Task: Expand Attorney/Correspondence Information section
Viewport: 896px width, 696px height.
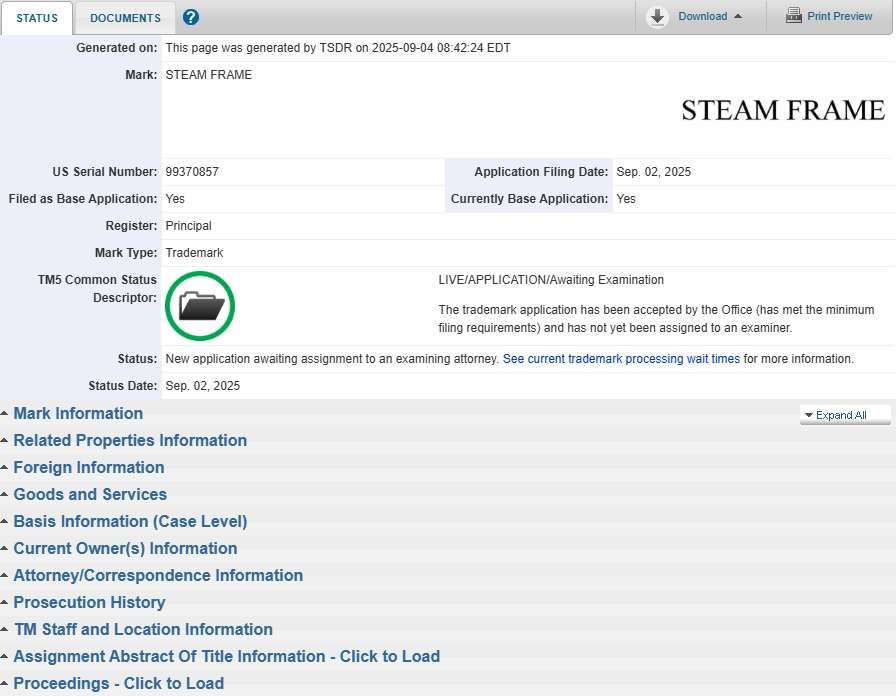Action: [158, 576]
